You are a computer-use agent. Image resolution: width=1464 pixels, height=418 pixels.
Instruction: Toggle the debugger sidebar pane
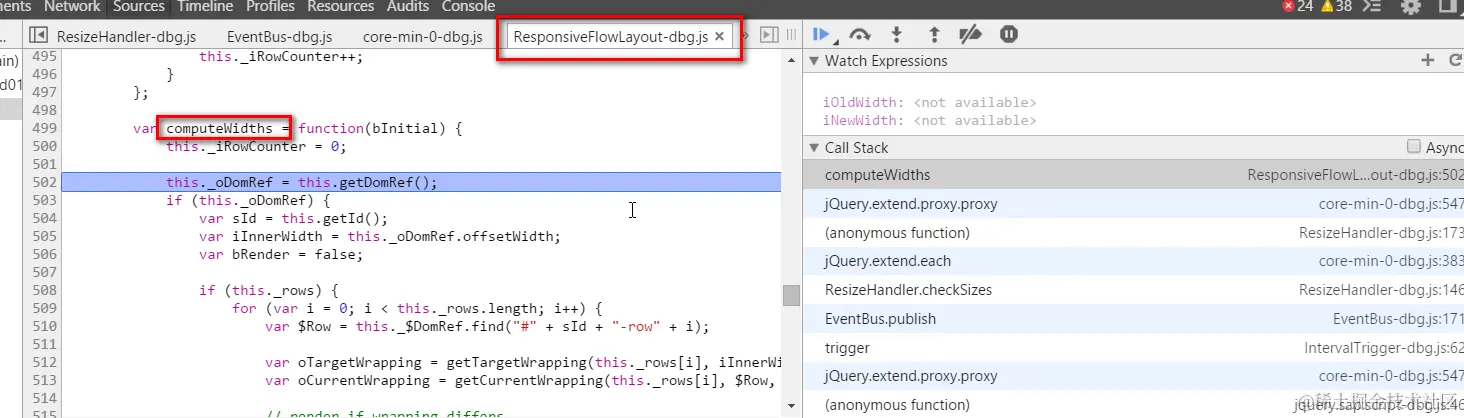(769, 36)
